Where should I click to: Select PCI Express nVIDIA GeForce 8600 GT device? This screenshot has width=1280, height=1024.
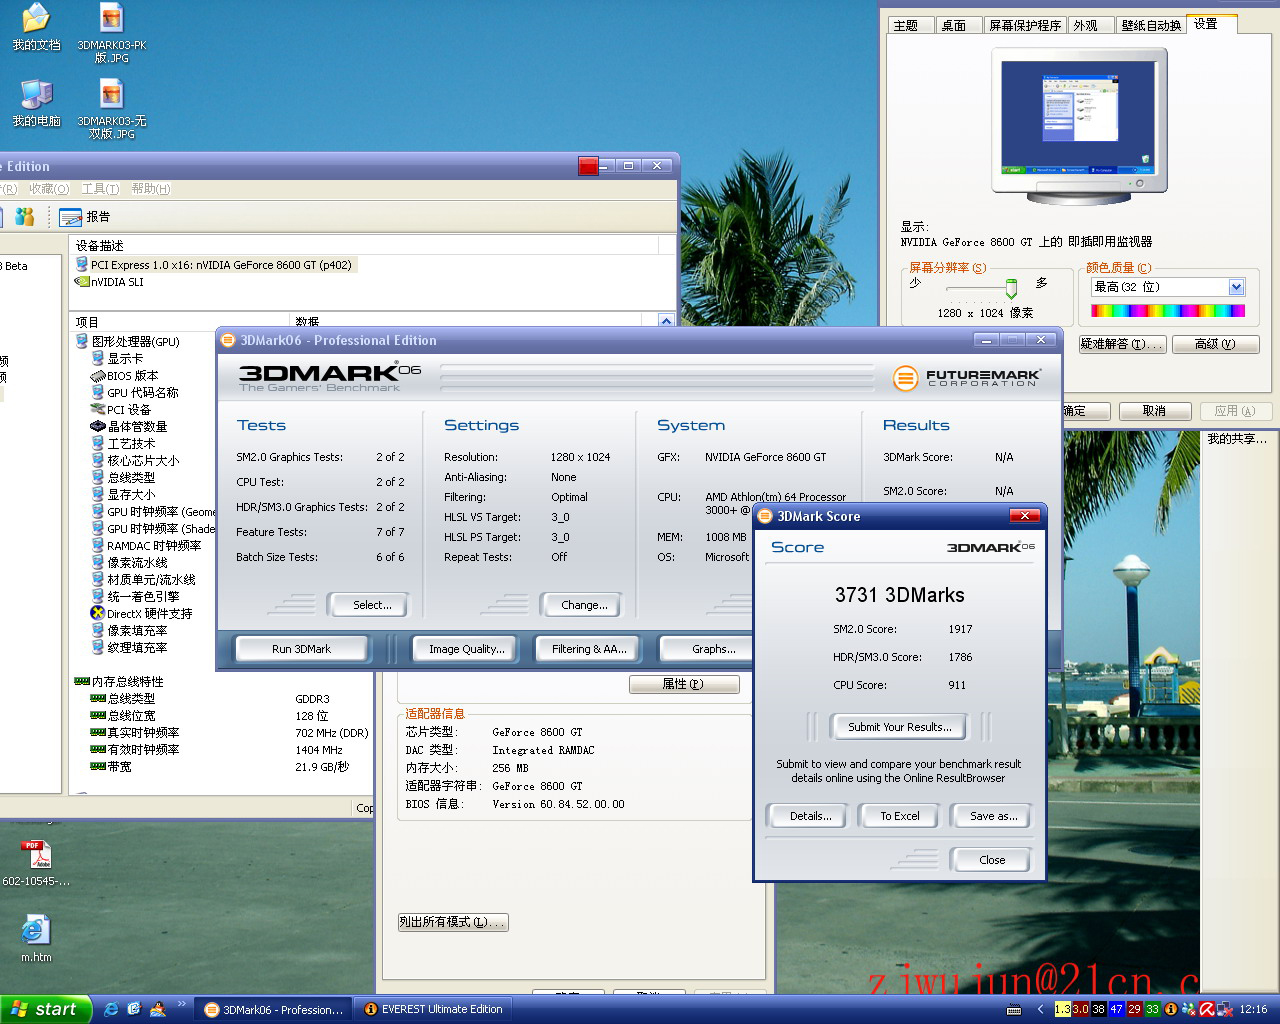(x=220, y=265)
